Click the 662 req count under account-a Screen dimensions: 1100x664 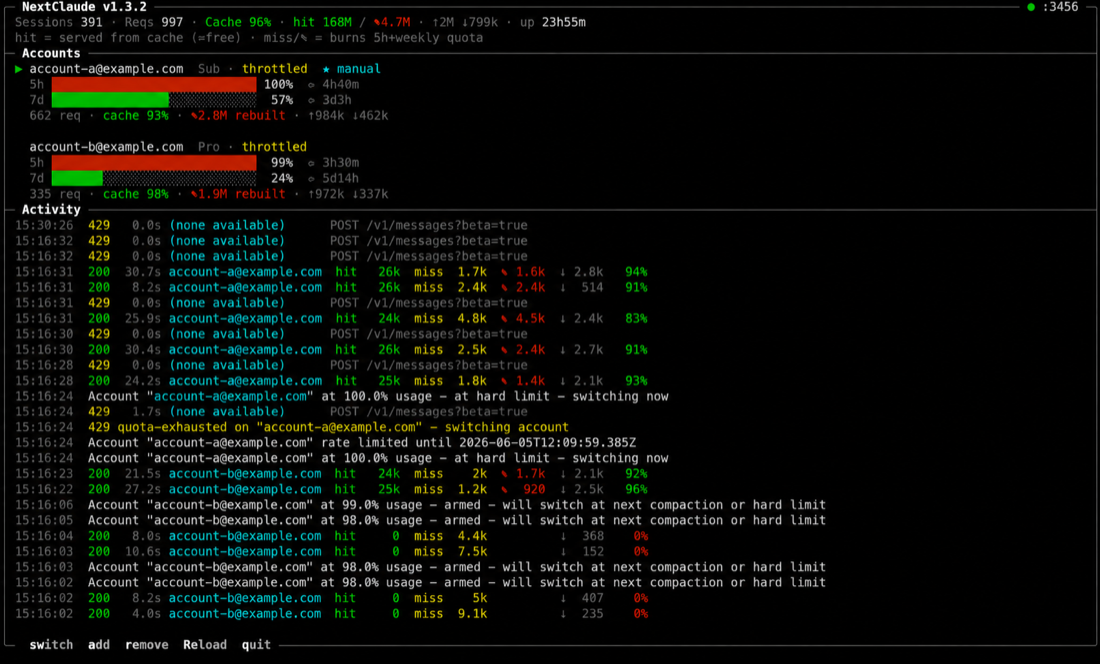pos(55,116)
